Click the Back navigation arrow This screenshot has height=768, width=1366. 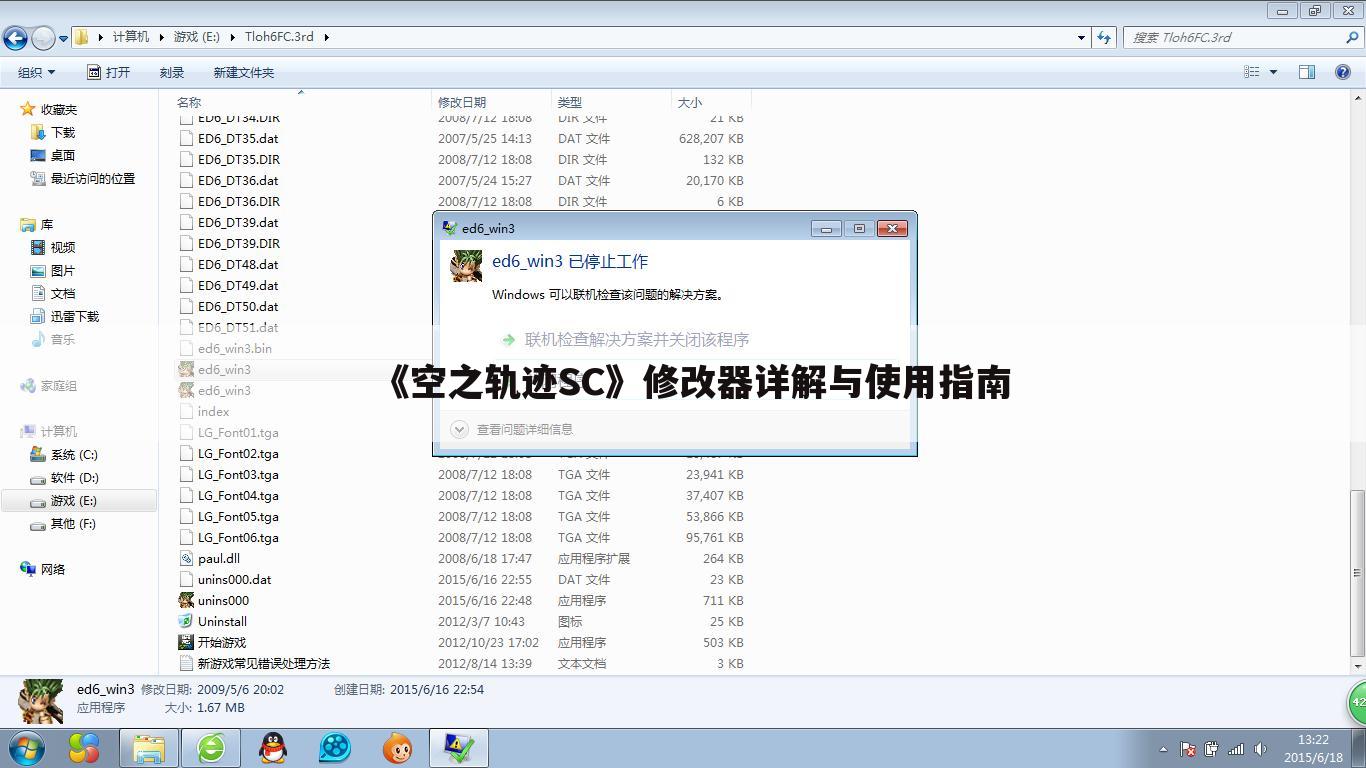15,38
